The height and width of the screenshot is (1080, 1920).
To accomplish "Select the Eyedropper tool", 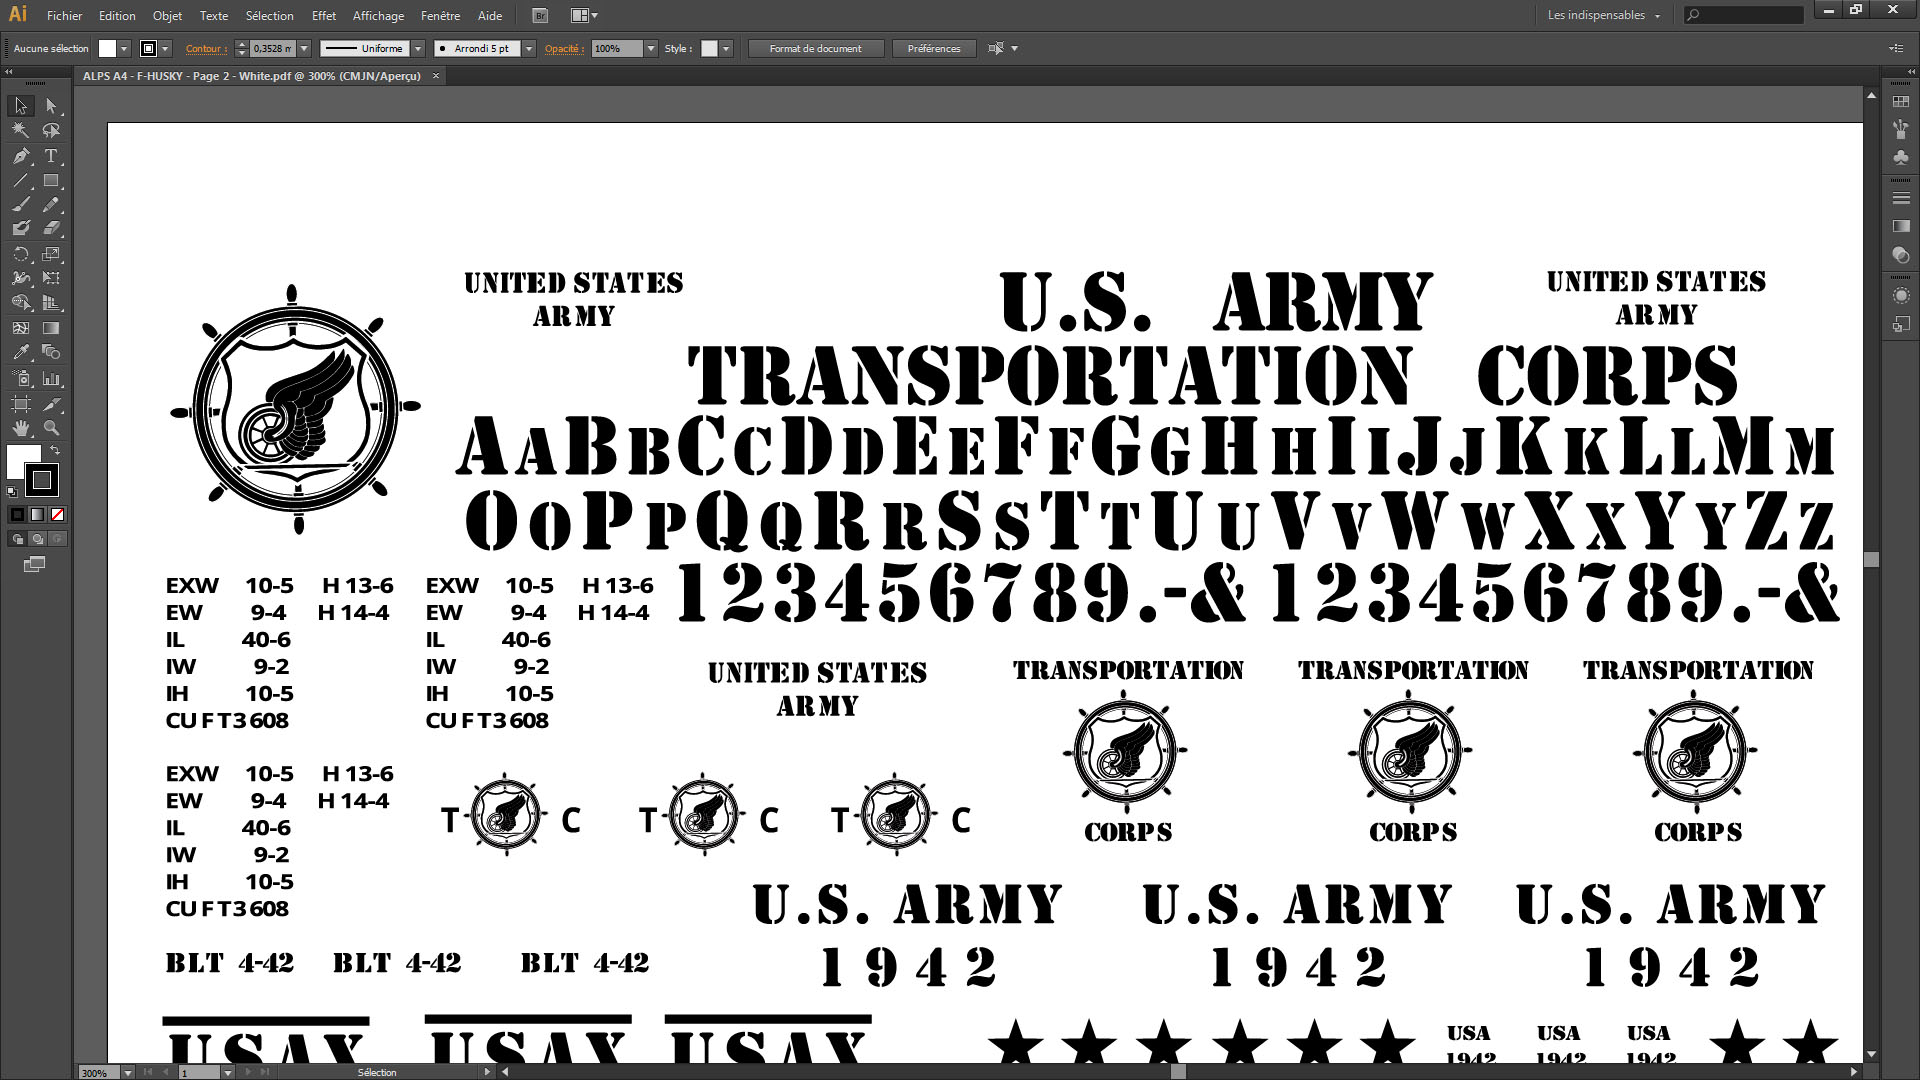I will pyautogui.click(x=20, y=352).
